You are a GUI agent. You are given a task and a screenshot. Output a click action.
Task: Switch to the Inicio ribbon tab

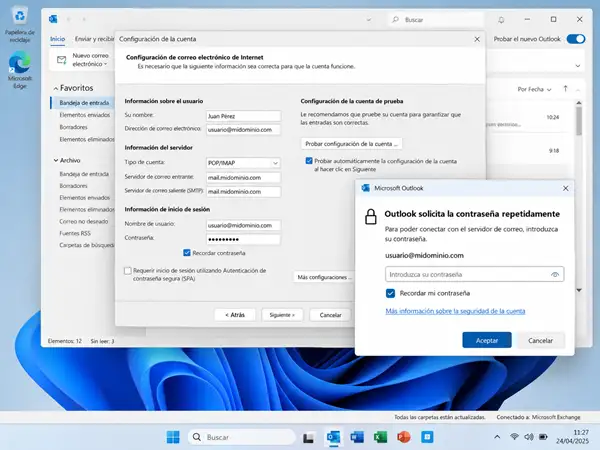[x=57, y=39]
